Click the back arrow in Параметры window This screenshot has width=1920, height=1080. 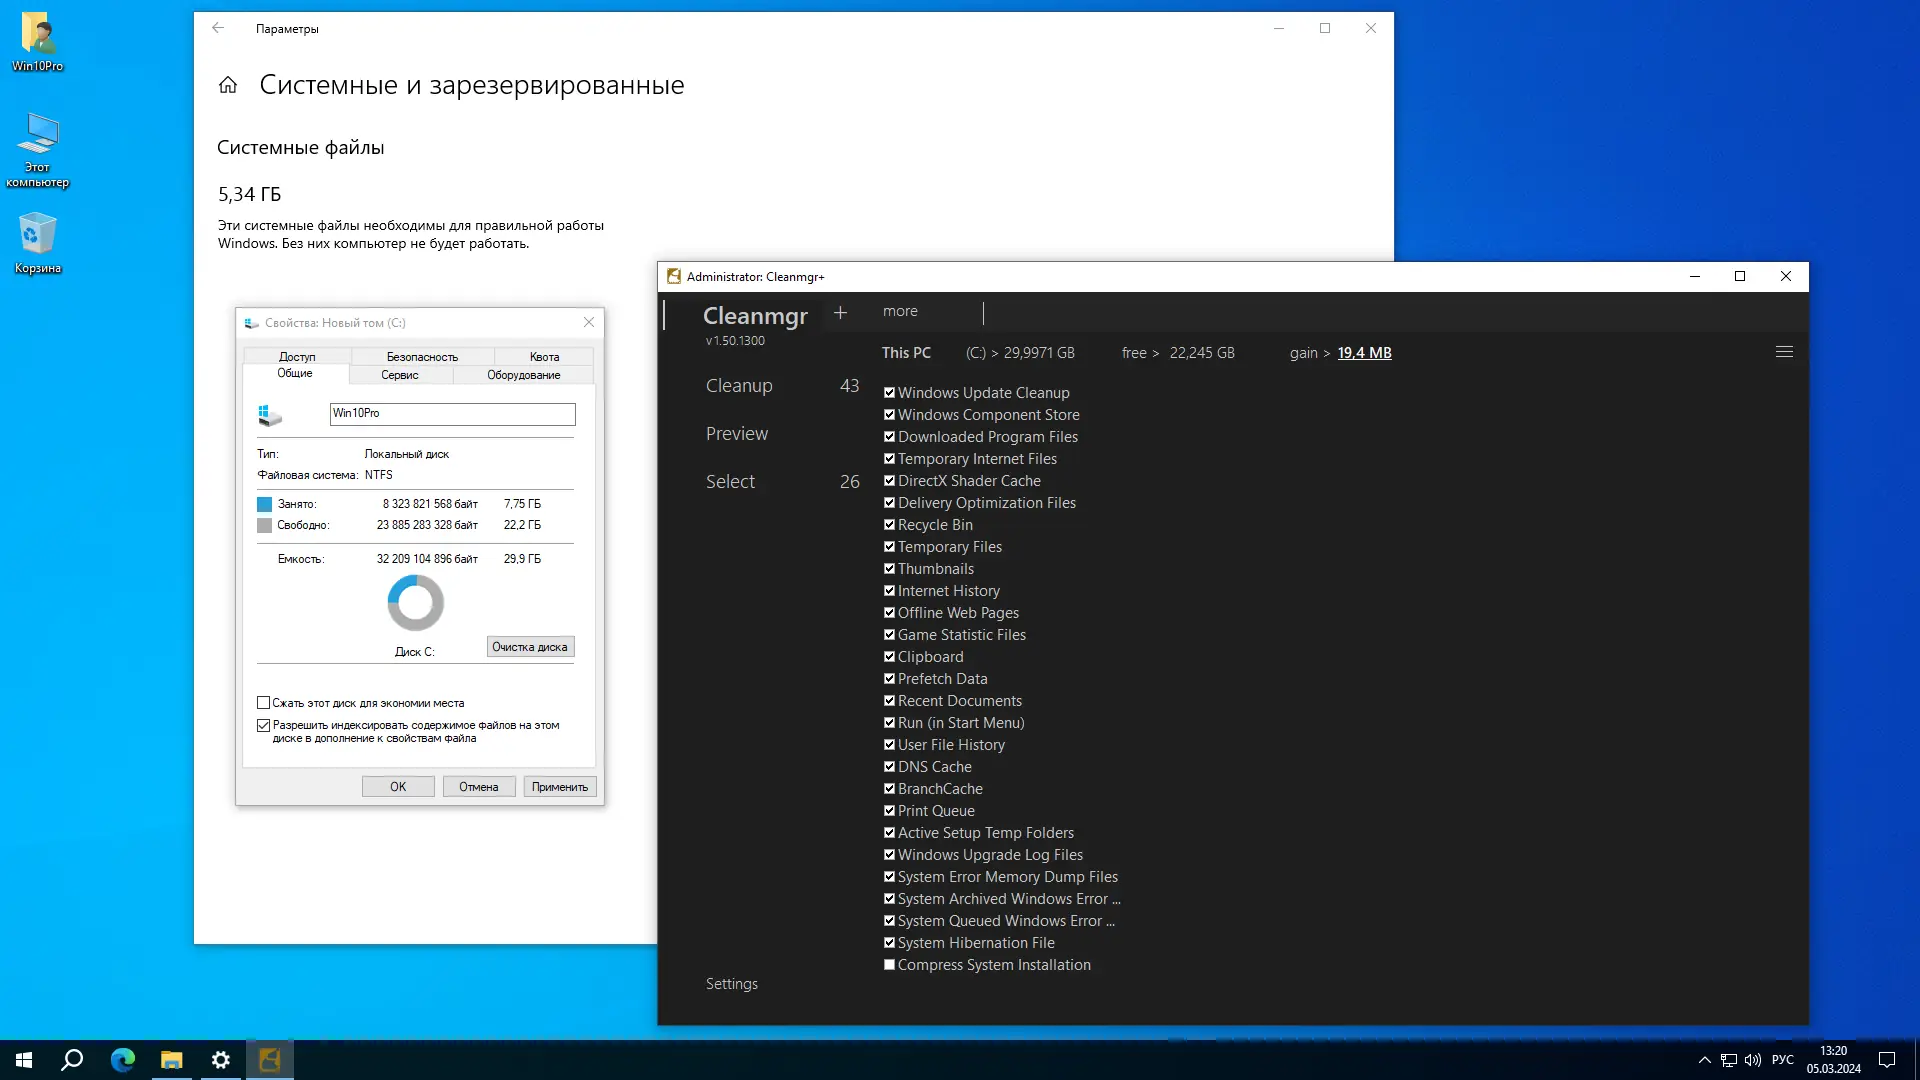click(218, 28)
